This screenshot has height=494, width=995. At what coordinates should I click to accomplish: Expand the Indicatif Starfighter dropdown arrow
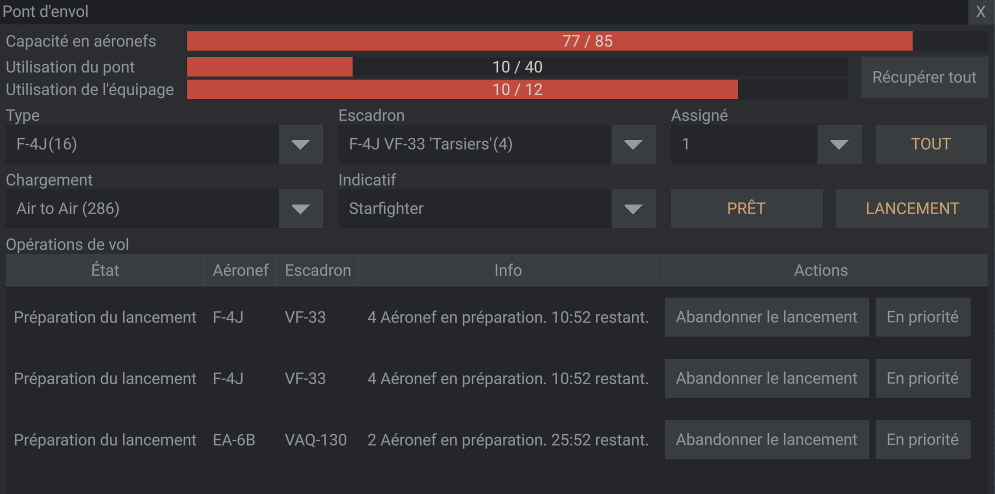click(632, 209)
